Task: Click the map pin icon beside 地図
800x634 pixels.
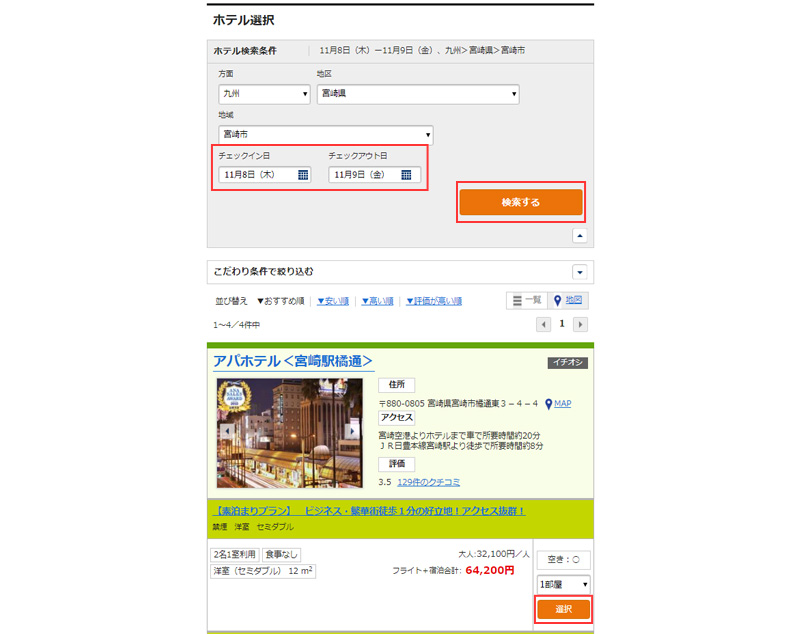Action: coord(558,301)
